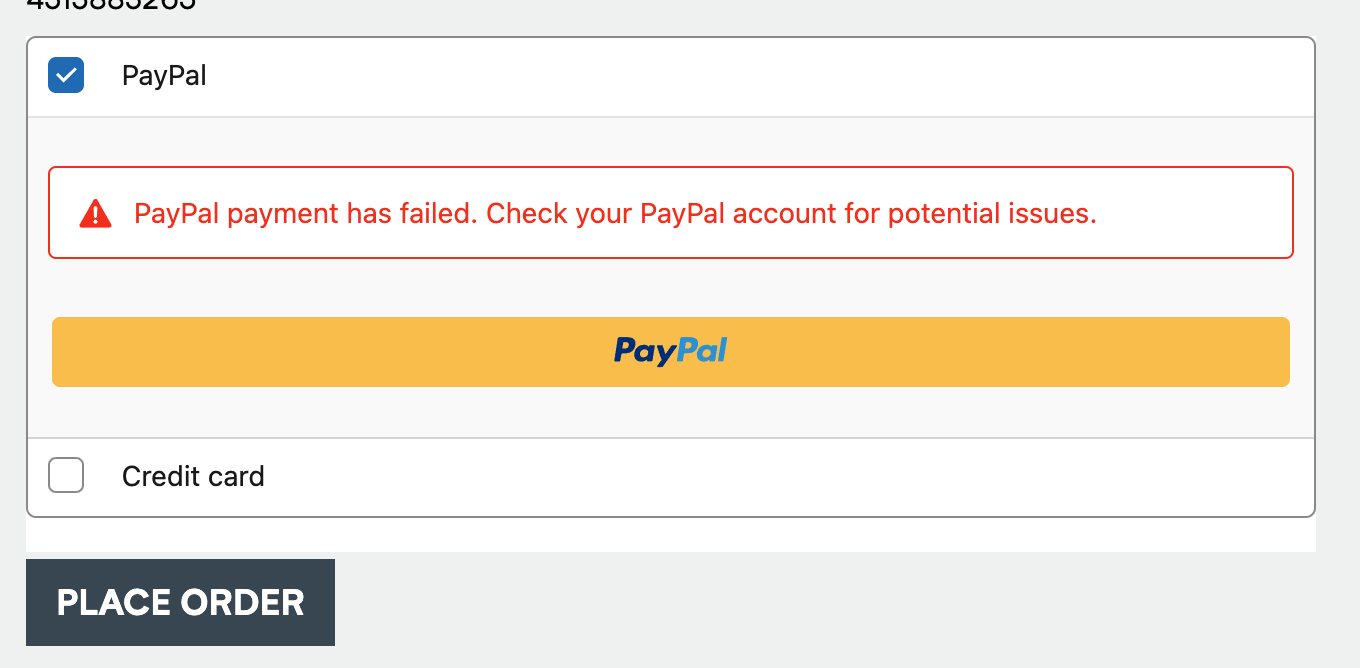Click the red PayPal failure error message
This screenshot has height=668, width=1360.
(616, 212)
